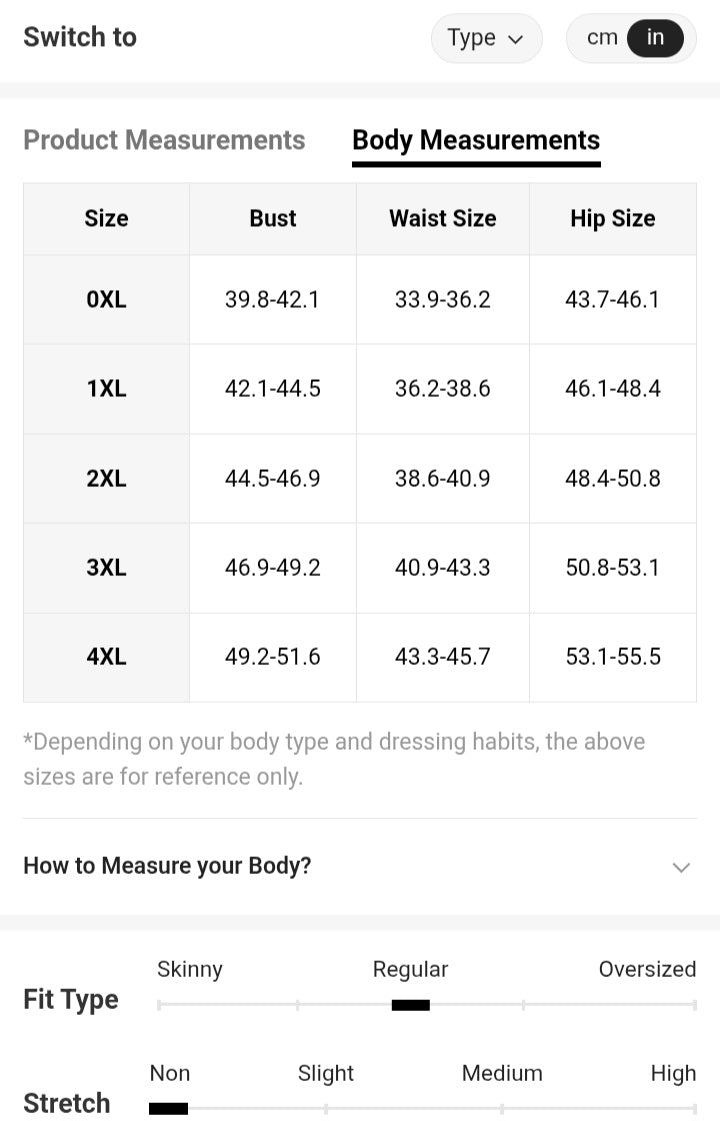Click the Fit Type Regular slider marker
Screen dimensions: 720x1121
[410, 1005]
